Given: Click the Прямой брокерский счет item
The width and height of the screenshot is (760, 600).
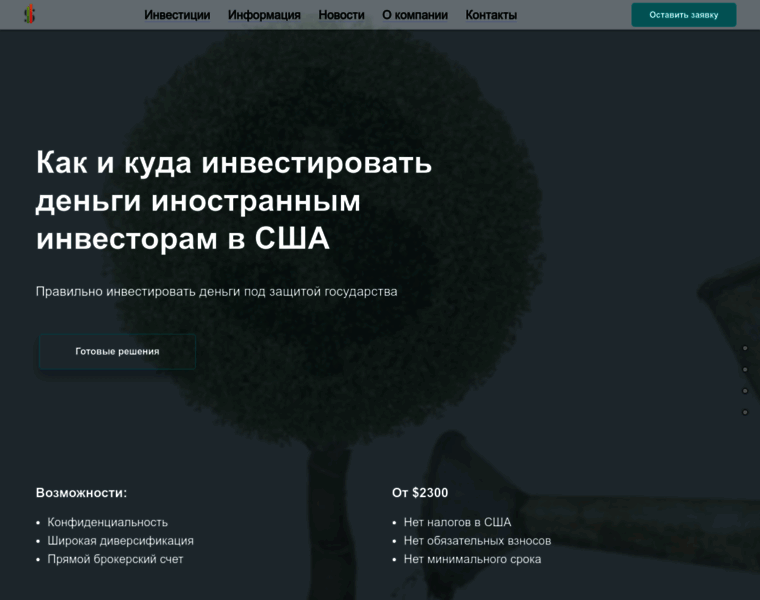Looking at the screenshot, I should [115, 559].
